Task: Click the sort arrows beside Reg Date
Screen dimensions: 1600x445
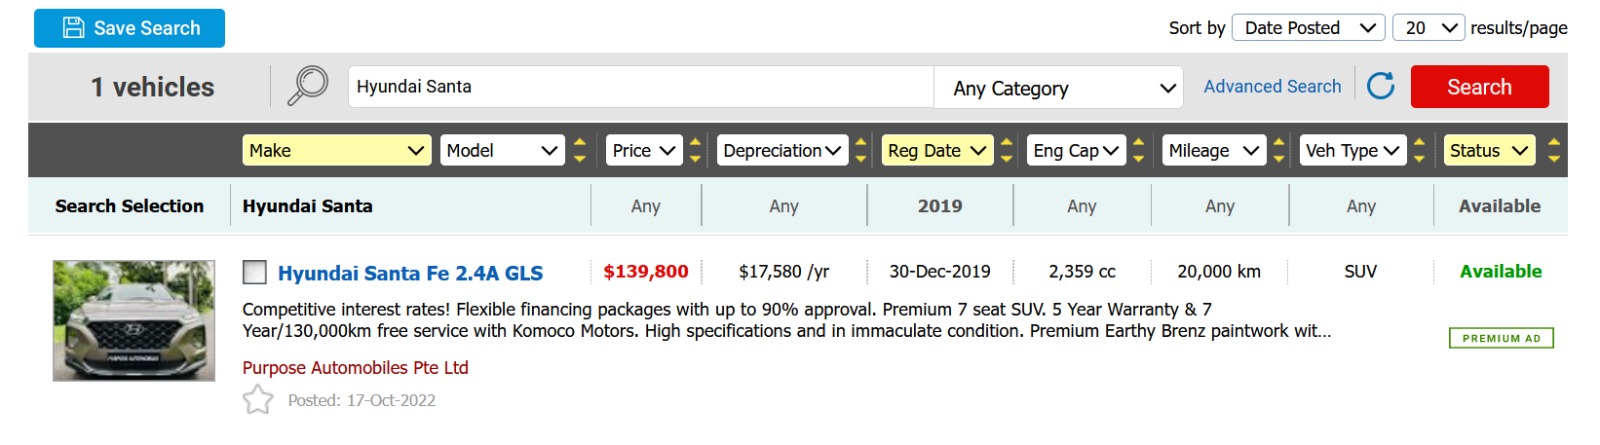Action: 1007,150
